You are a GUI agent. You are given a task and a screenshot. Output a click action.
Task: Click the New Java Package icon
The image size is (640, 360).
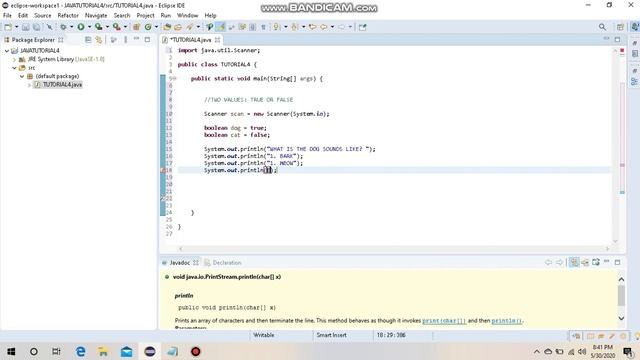coord(136,27)
